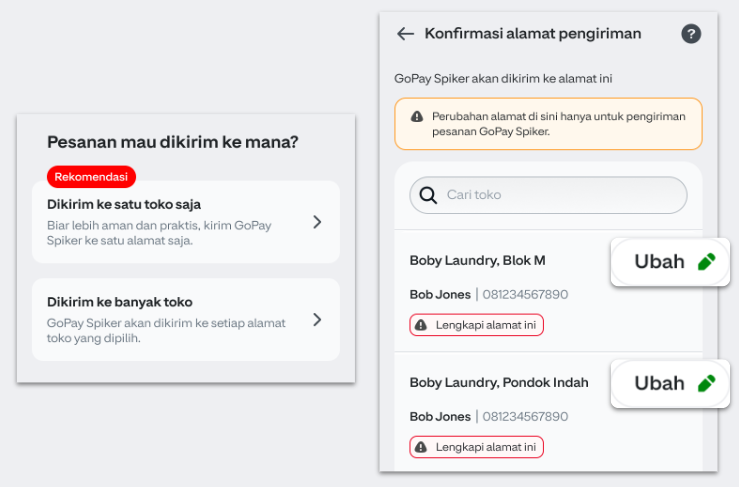Focus the Cari toko search field
Image resolution: width=739 pixels, height=487 pixels.
point(560,195)
